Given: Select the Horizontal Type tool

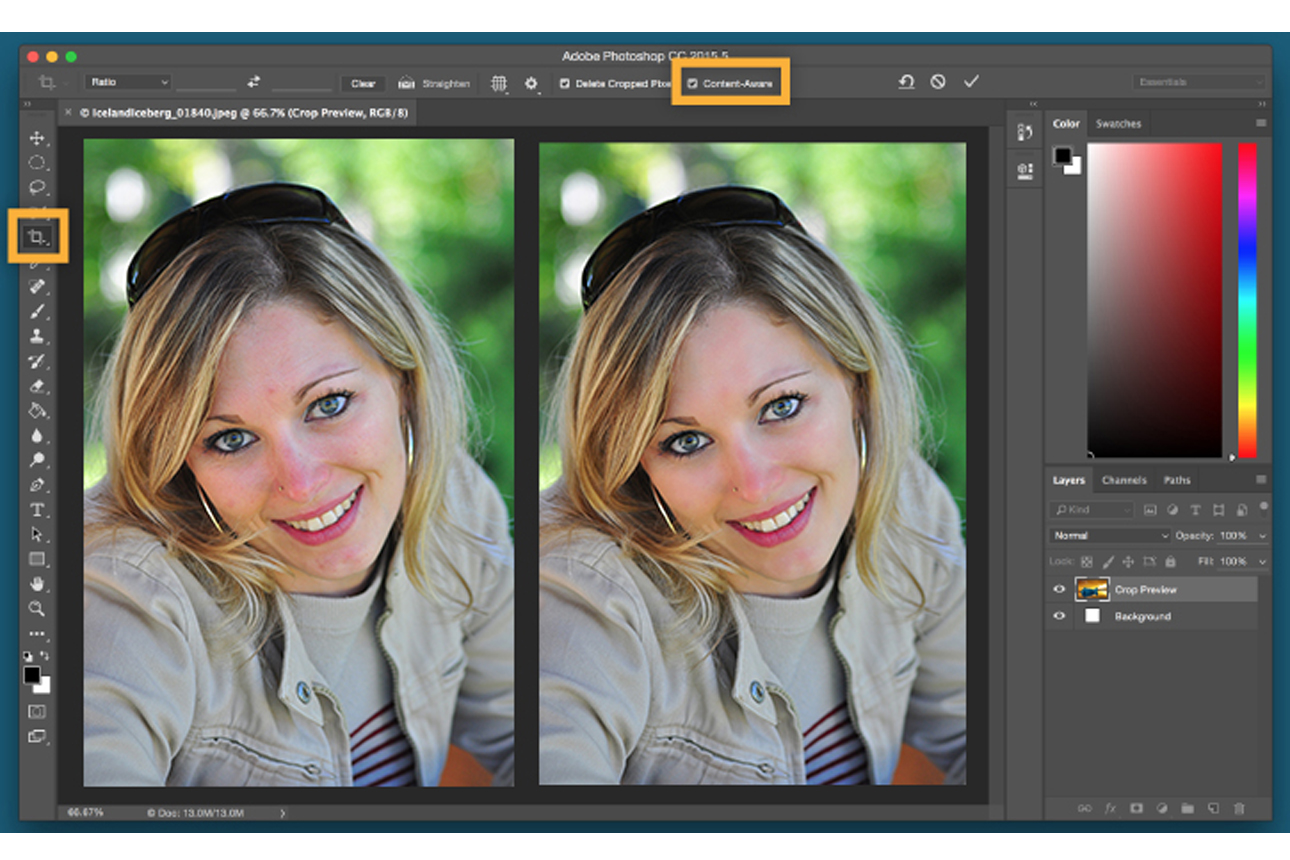Looking at the screenshot, I should [37, 510].
